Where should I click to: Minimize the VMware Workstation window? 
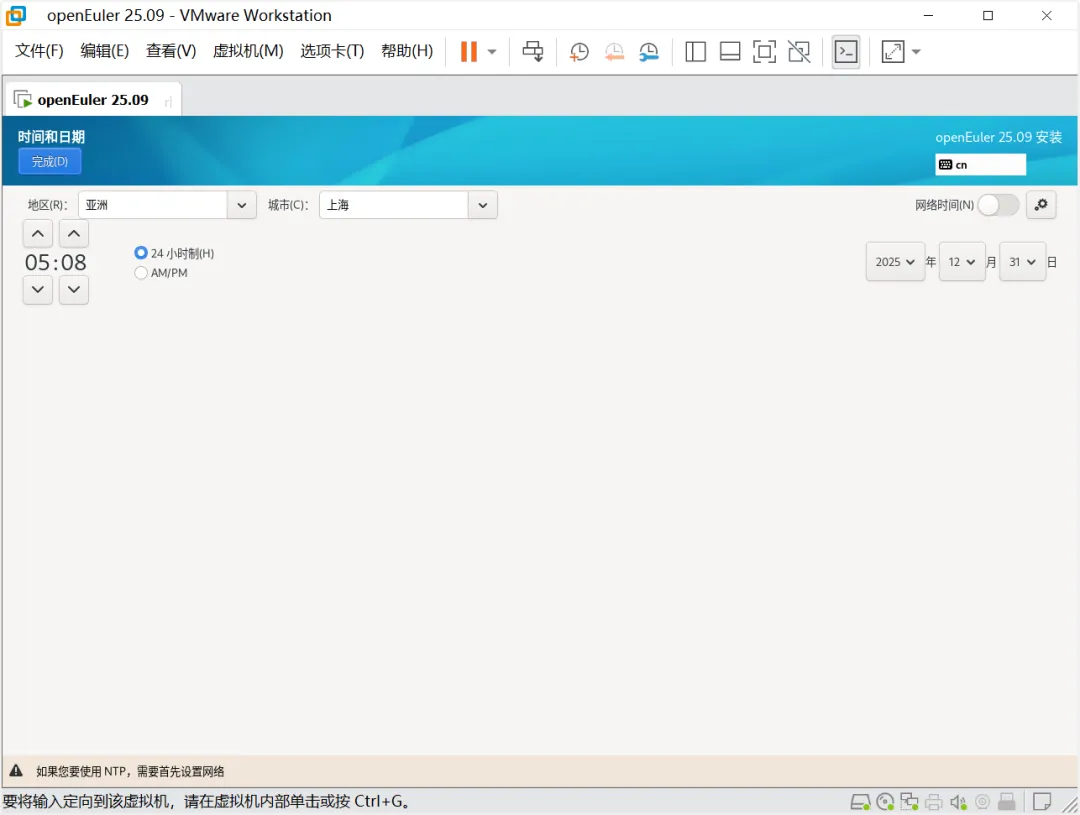point(929,15)
